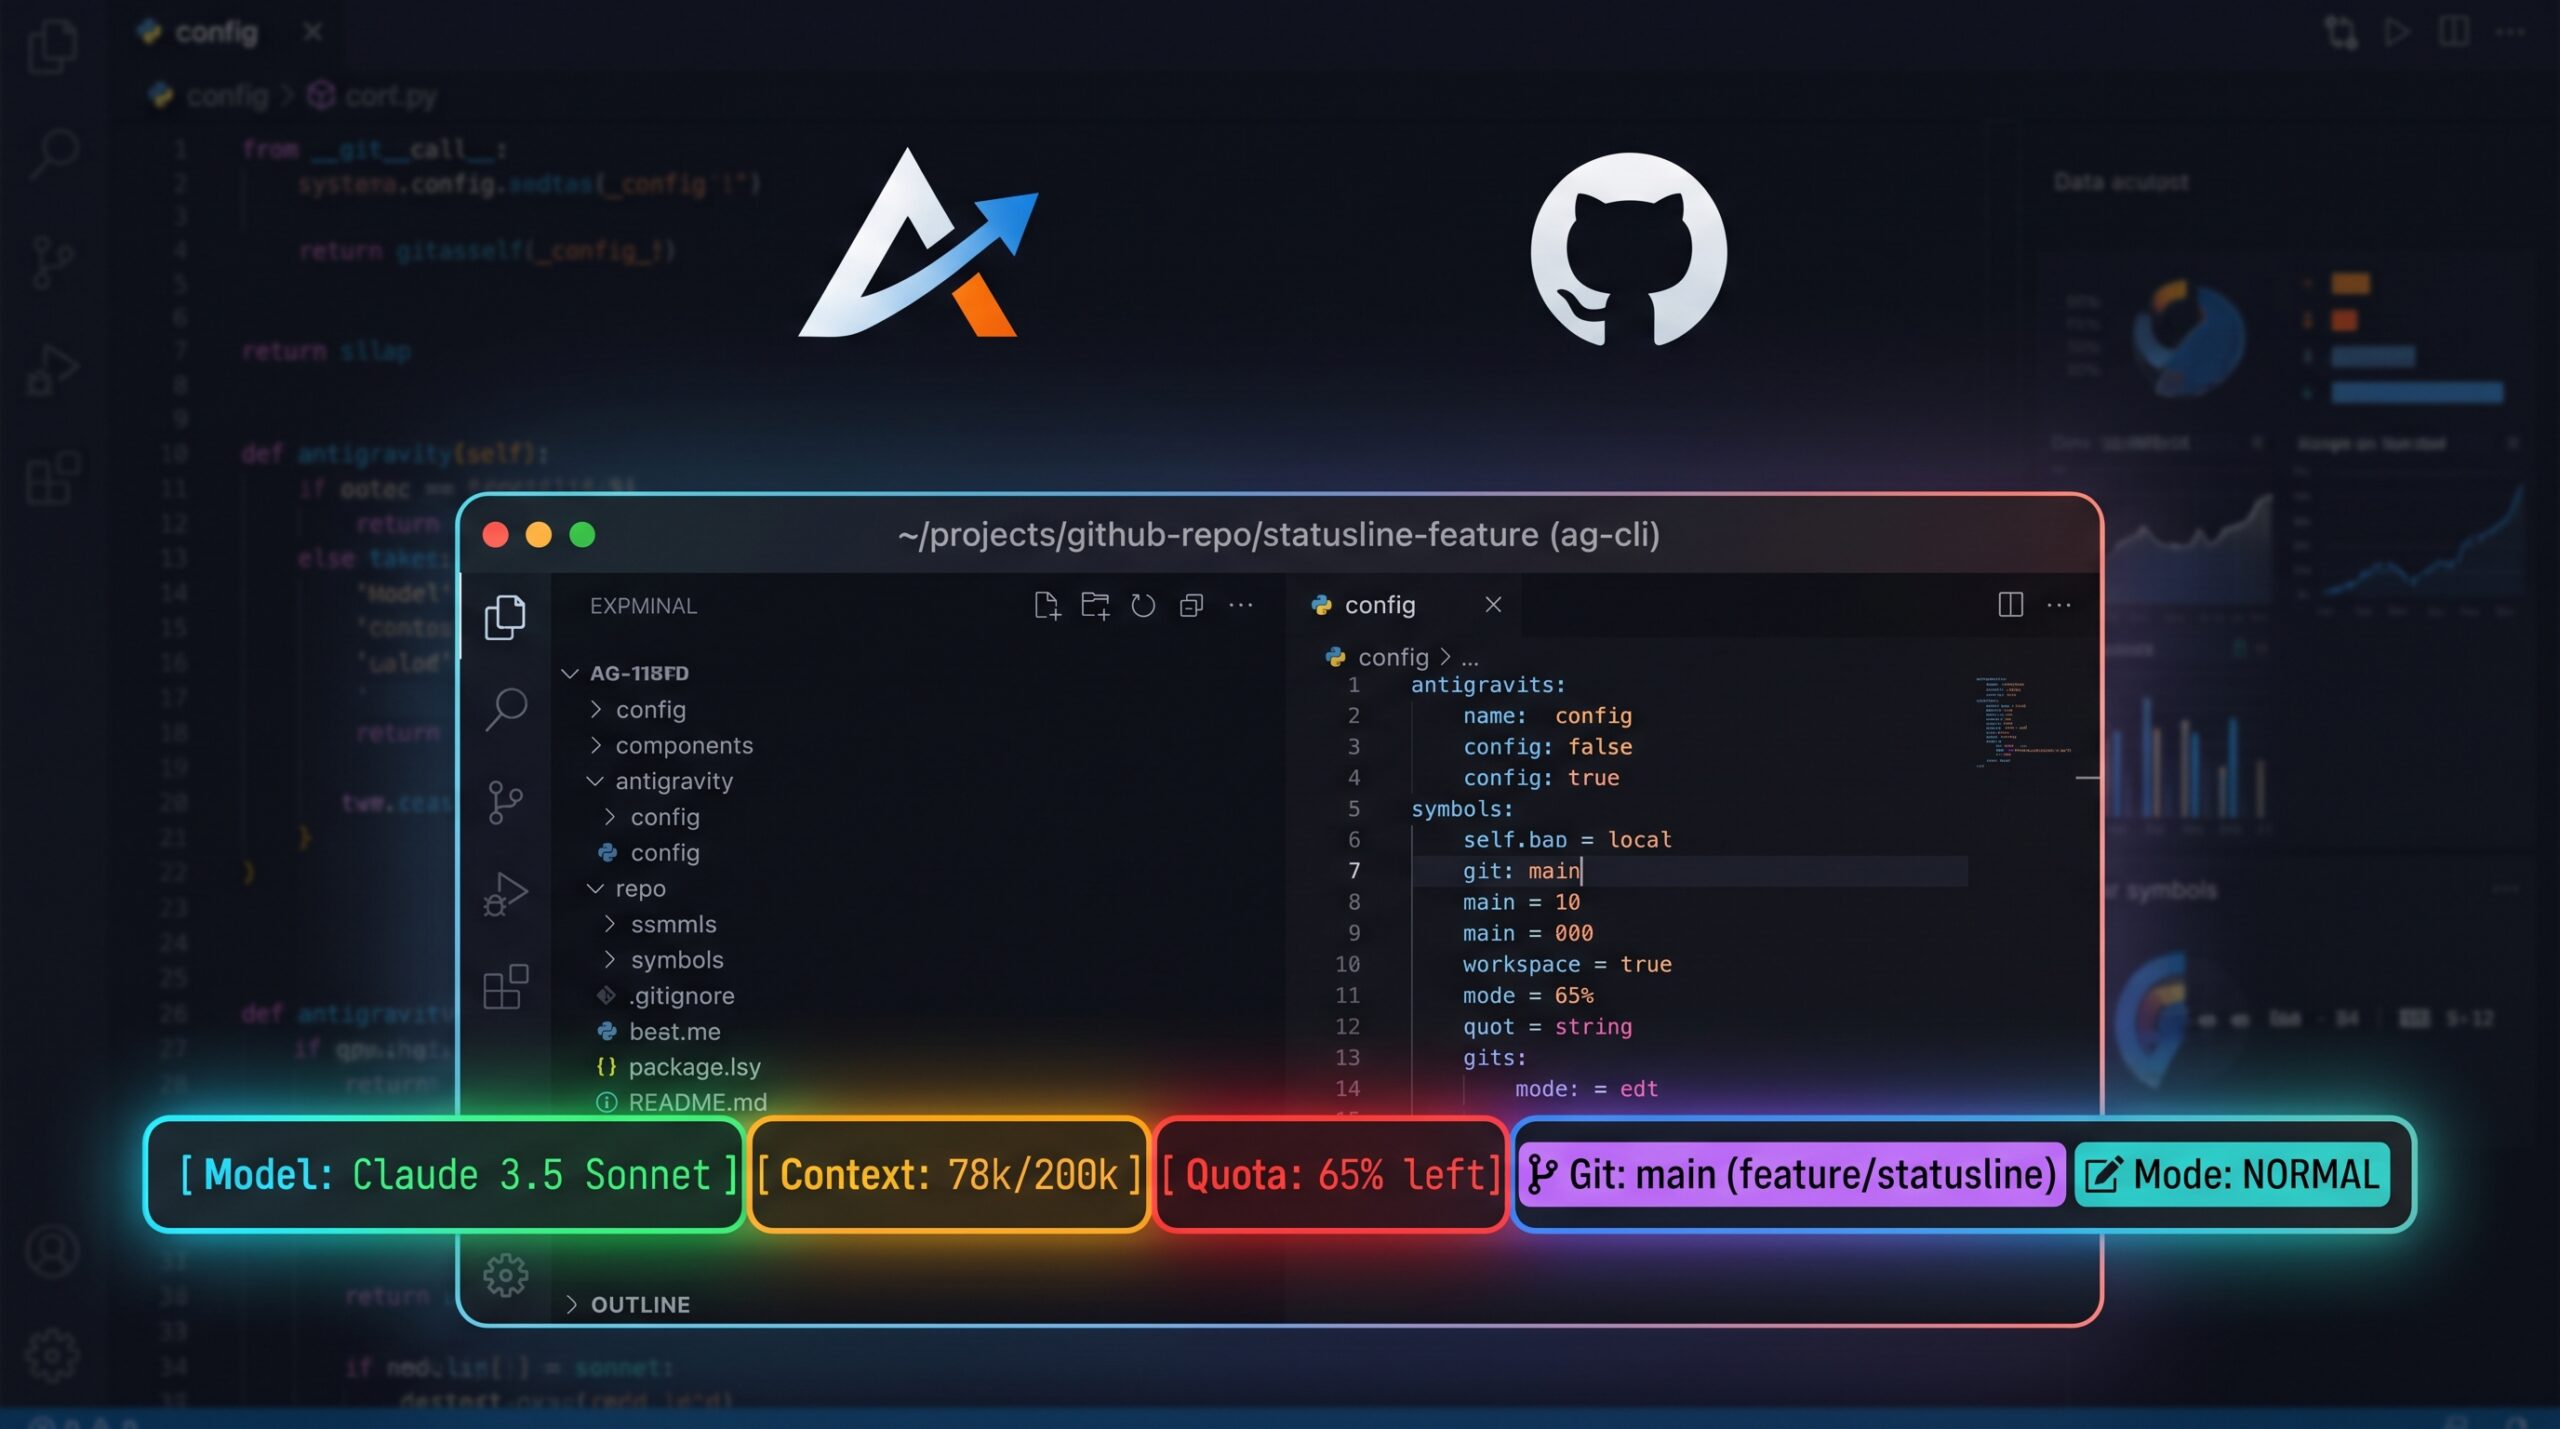Open Source Control icon in the background window's sidebar

pos(52,262)
